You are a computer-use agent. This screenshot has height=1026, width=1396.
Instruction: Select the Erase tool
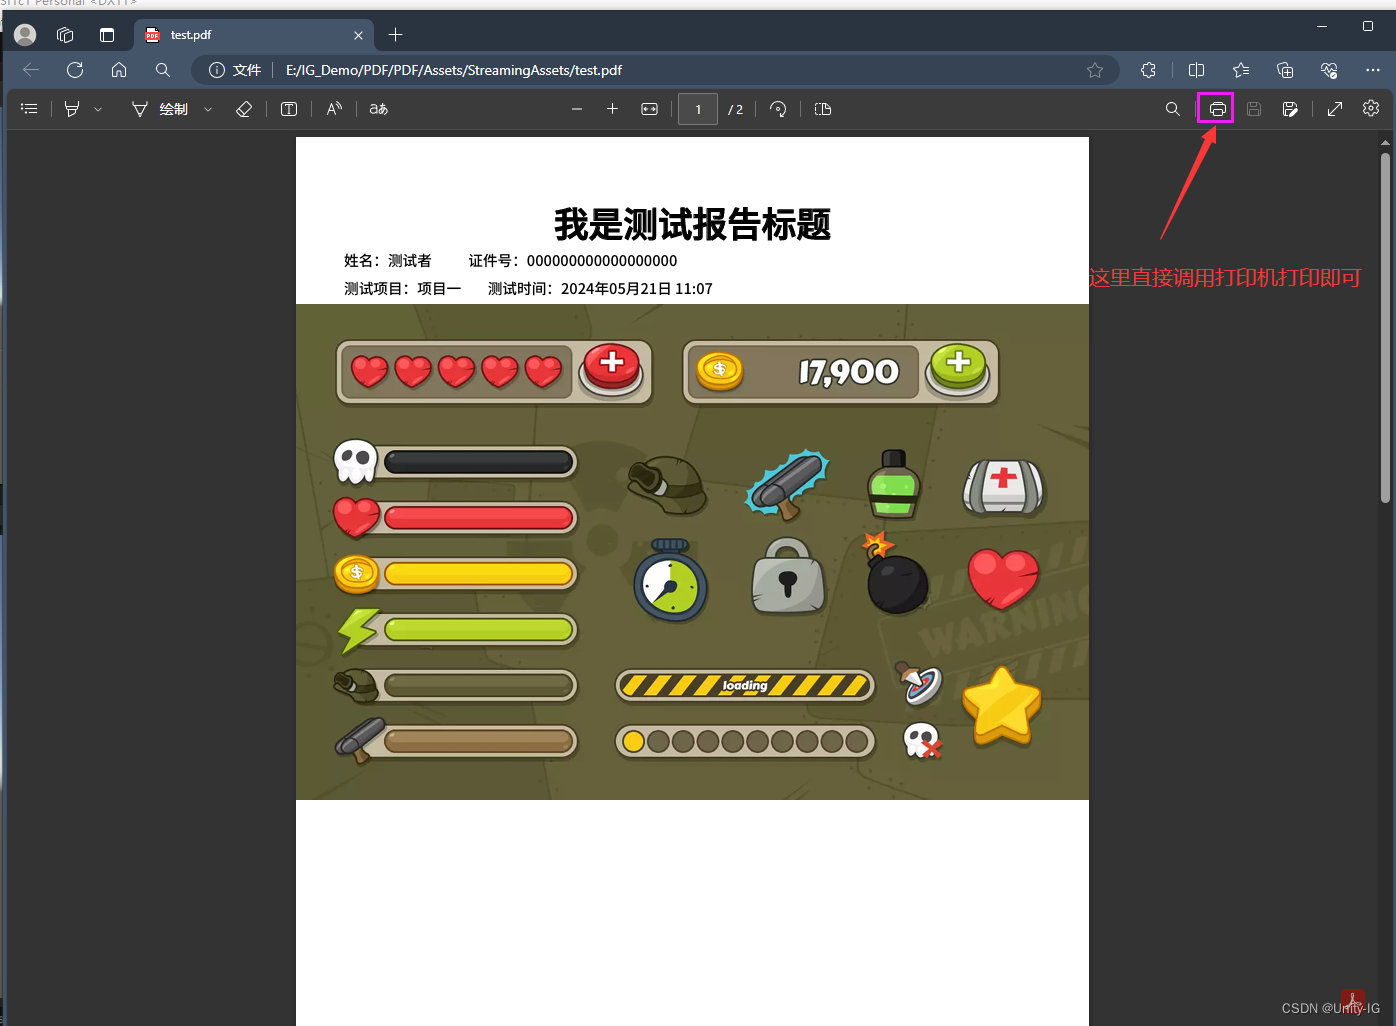244,109
